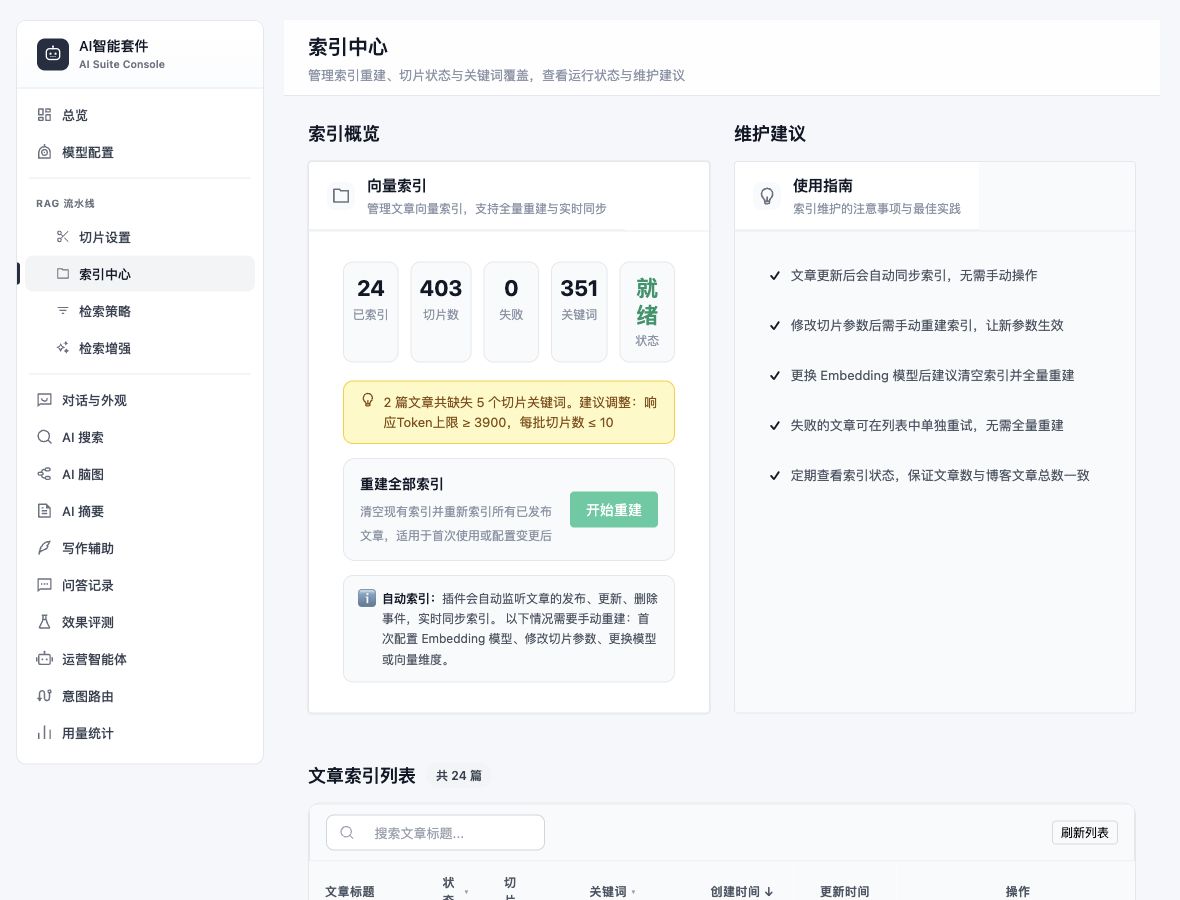Screen dimensions: 1180x900
Task: Click the 总览 dashboard grid icon
Action: coord(44,114)
